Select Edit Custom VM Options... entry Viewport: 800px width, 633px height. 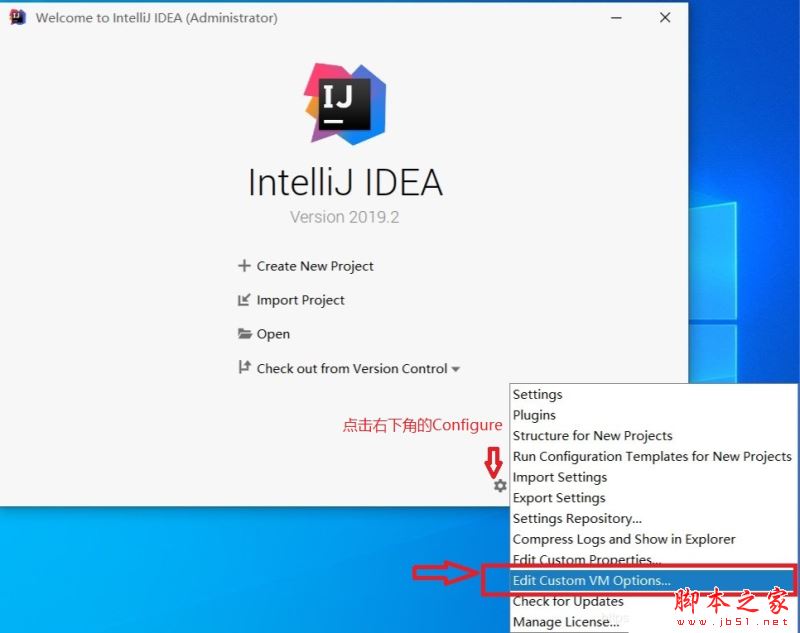click(x=653, y=580)
